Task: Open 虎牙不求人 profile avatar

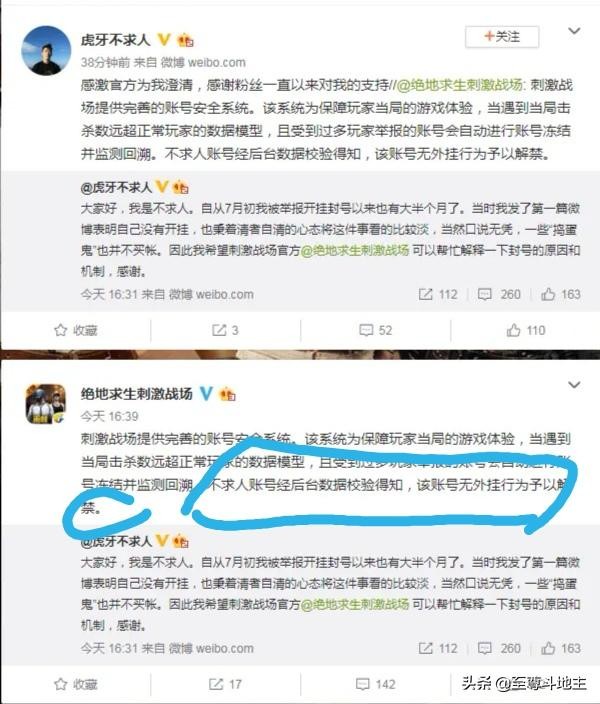Action: pos(46,50)
